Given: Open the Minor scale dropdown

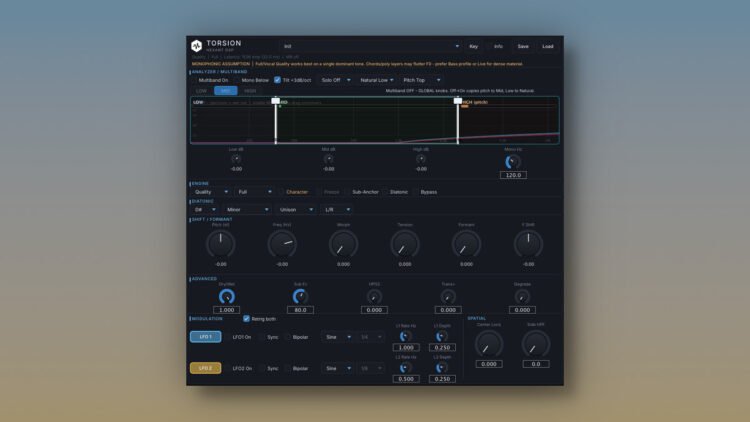Looking at the screenshot, I should pos(247,210).
